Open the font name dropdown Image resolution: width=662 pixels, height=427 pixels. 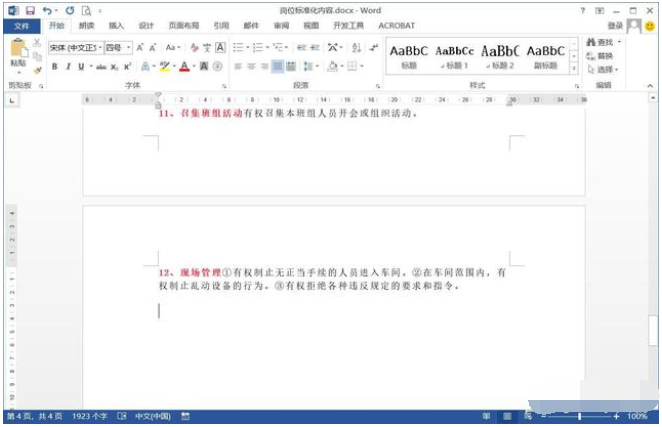pyautogui.click(x=99, y=47)
